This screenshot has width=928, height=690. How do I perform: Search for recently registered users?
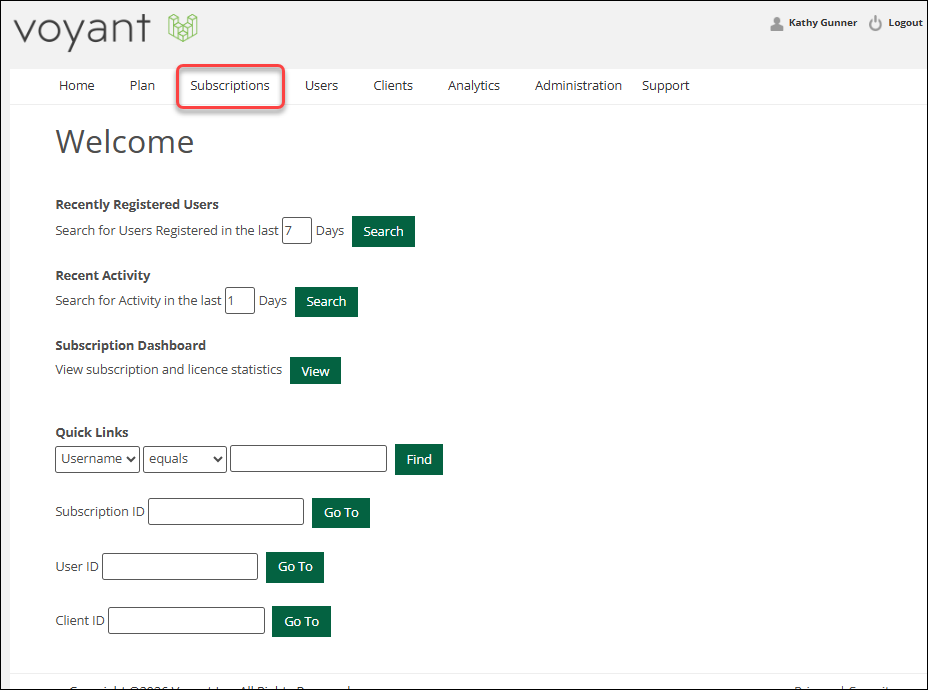coord(383,231)
